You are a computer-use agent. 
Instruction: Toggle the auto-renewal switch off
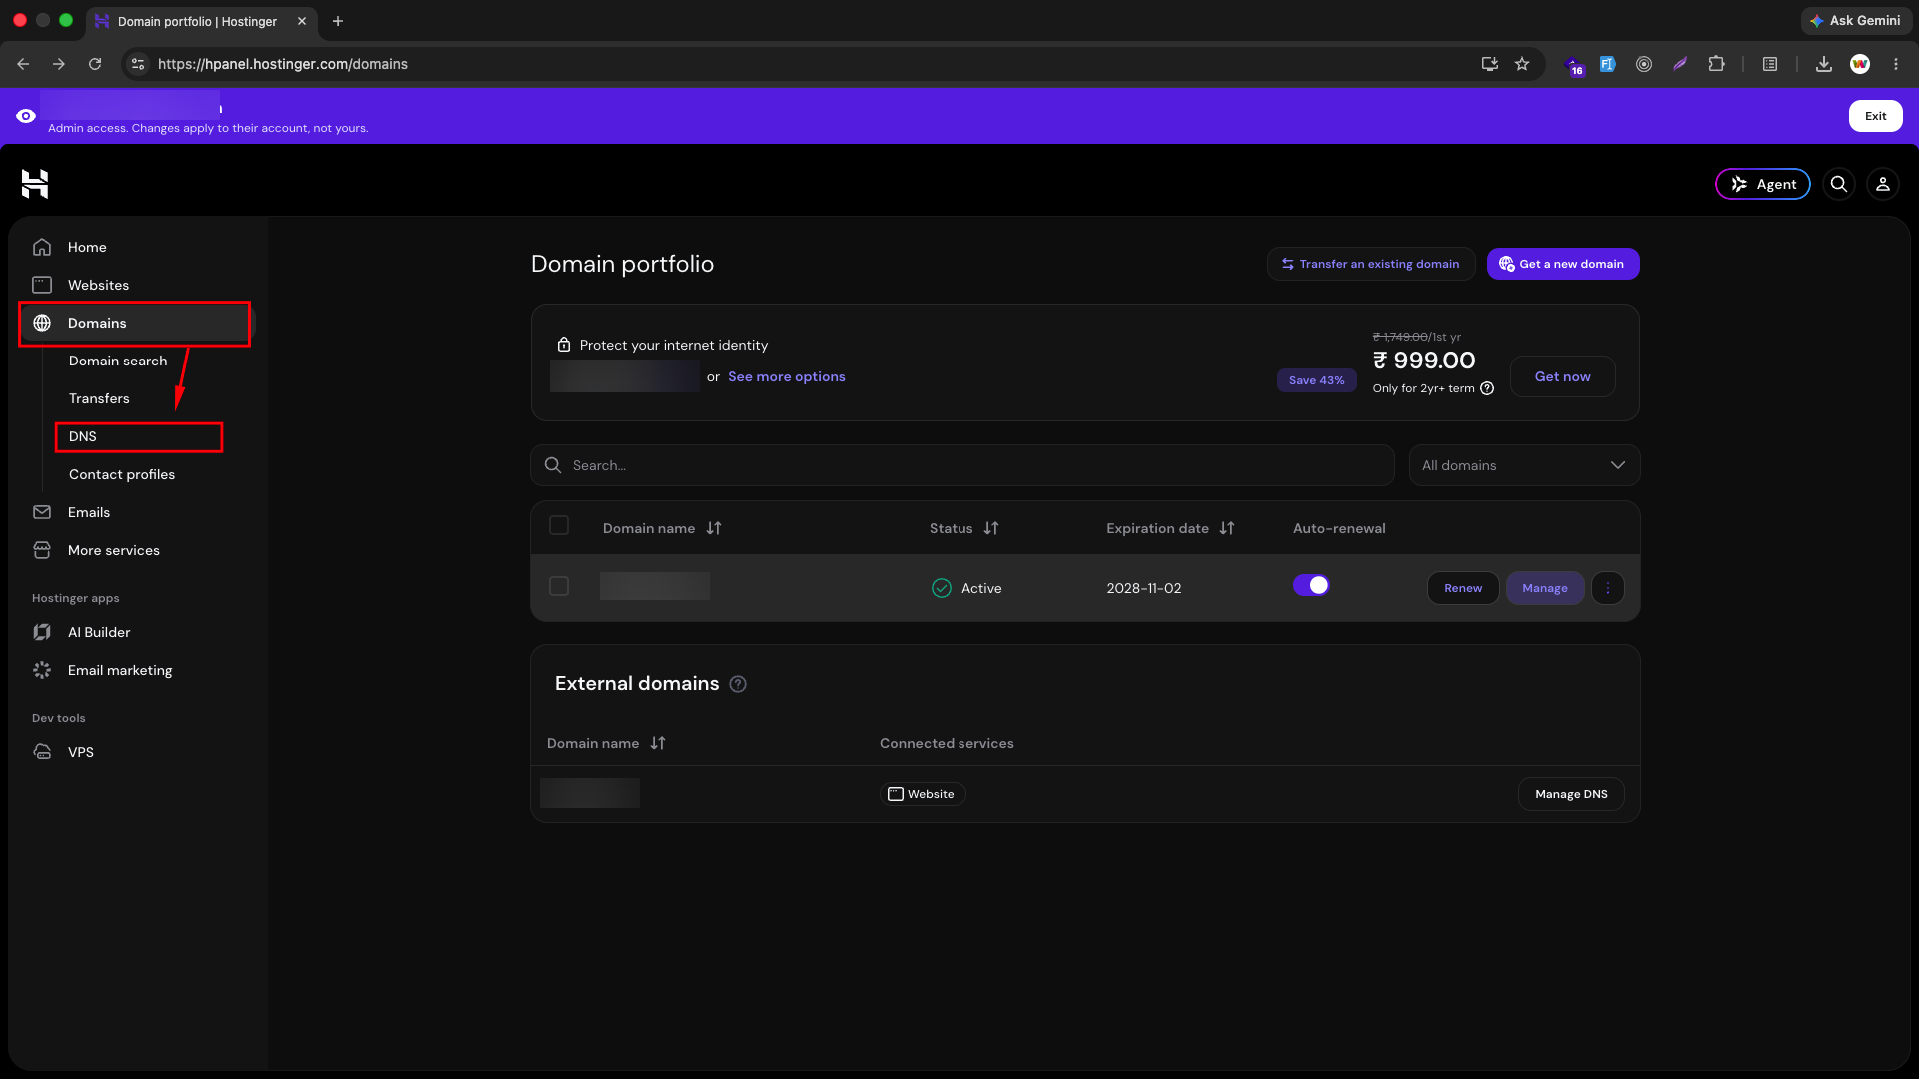pos(1311,586)
